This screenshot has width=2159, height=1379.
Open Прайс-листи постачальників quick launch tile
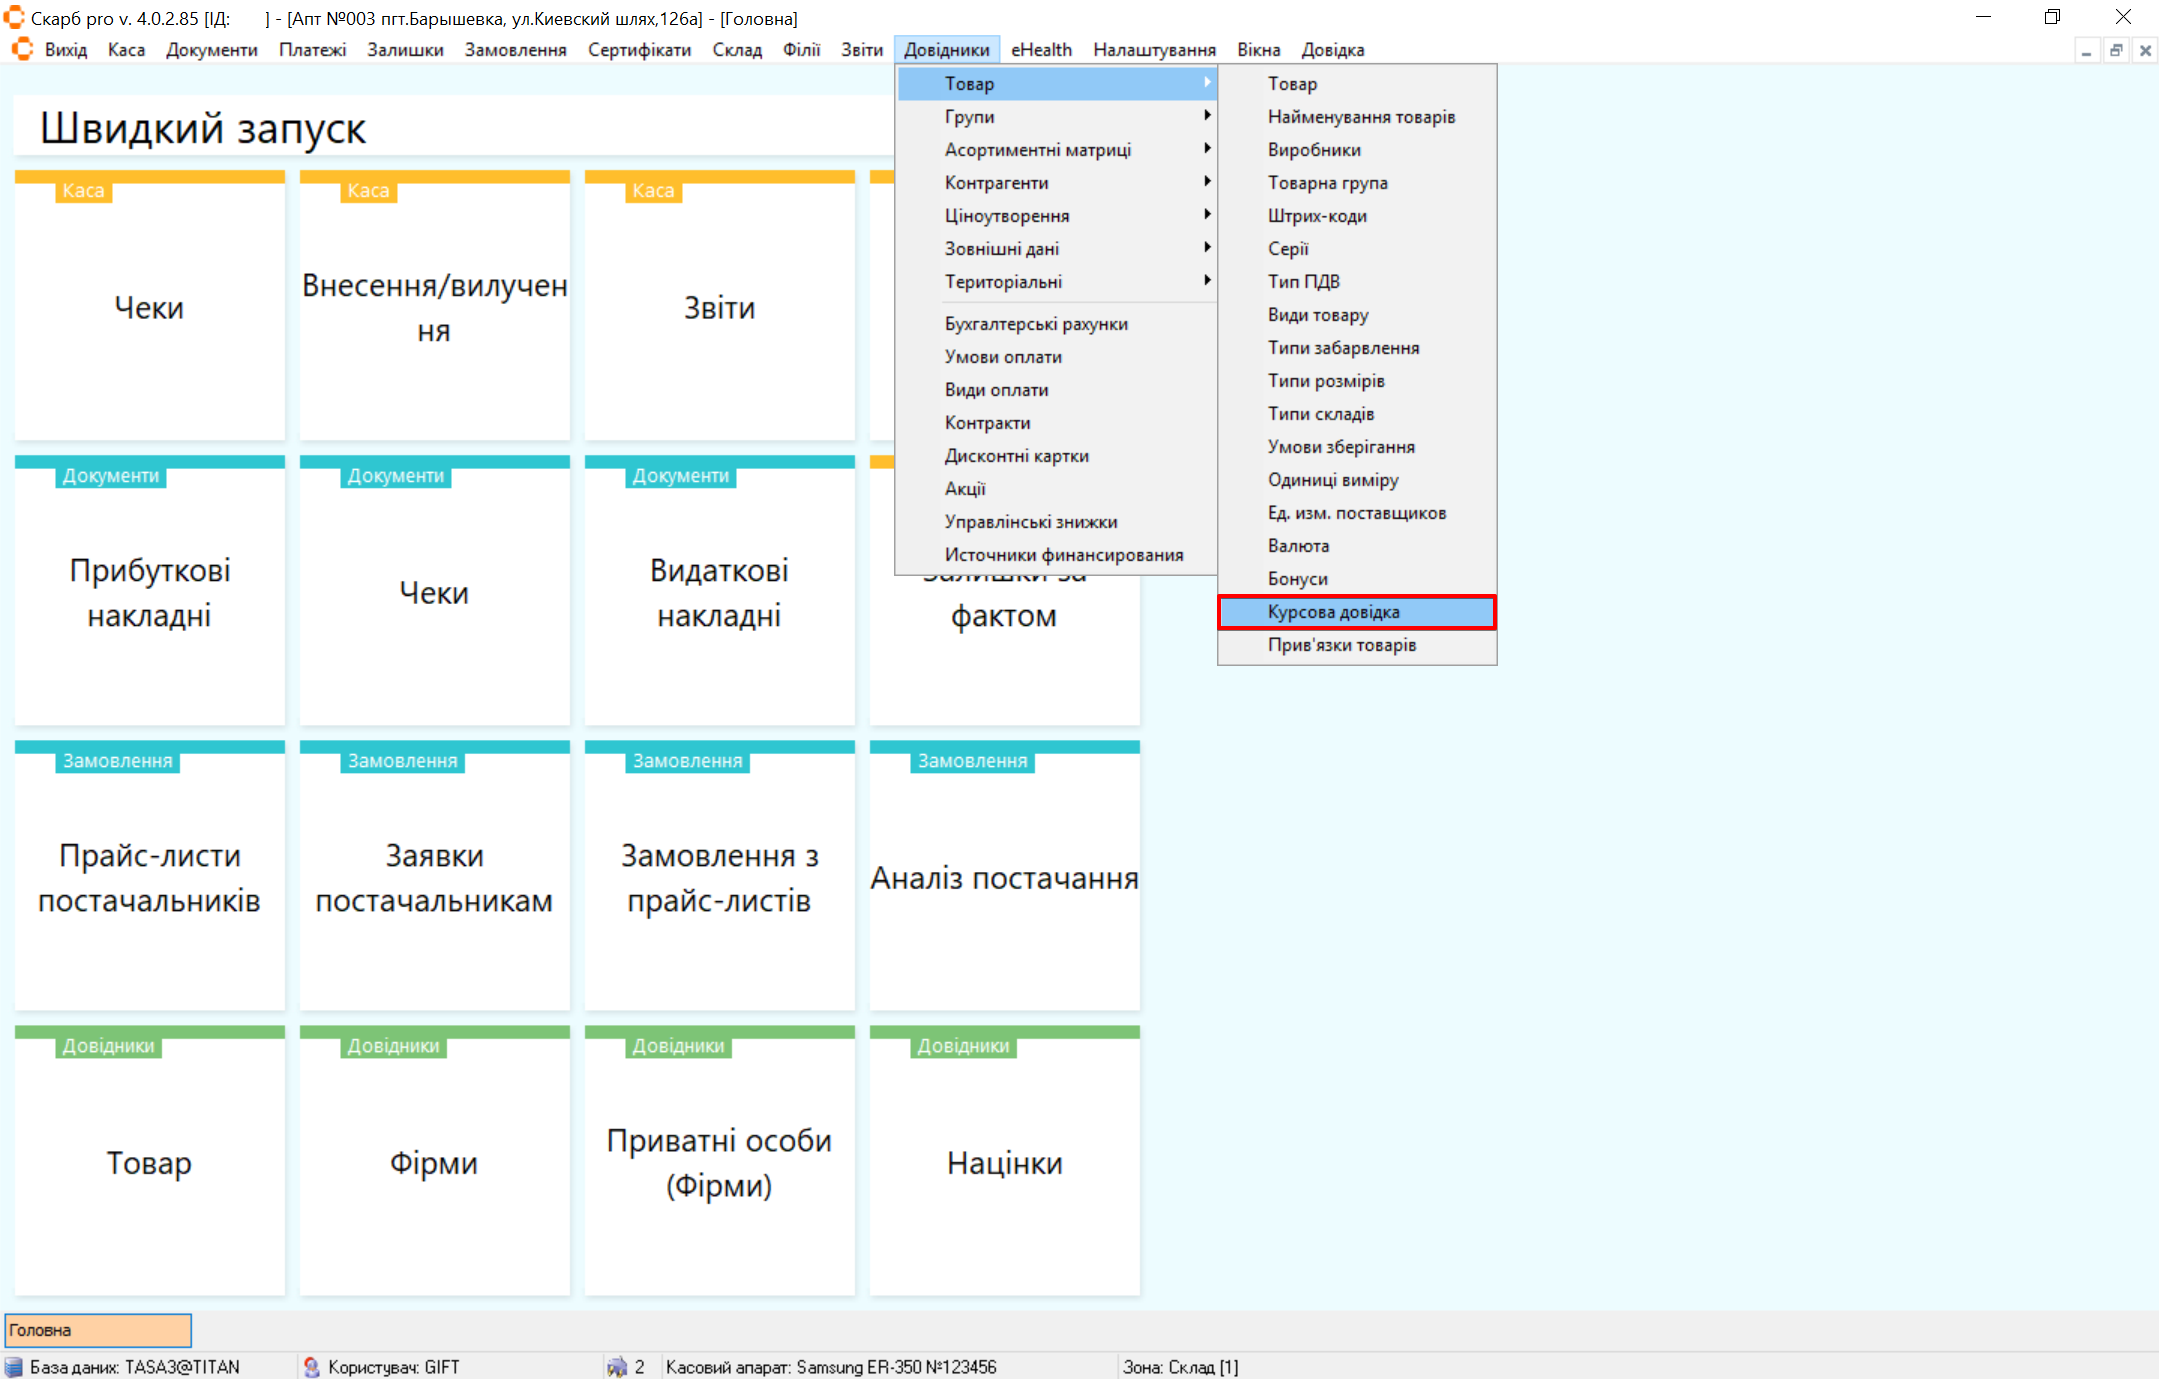[150, 877]
